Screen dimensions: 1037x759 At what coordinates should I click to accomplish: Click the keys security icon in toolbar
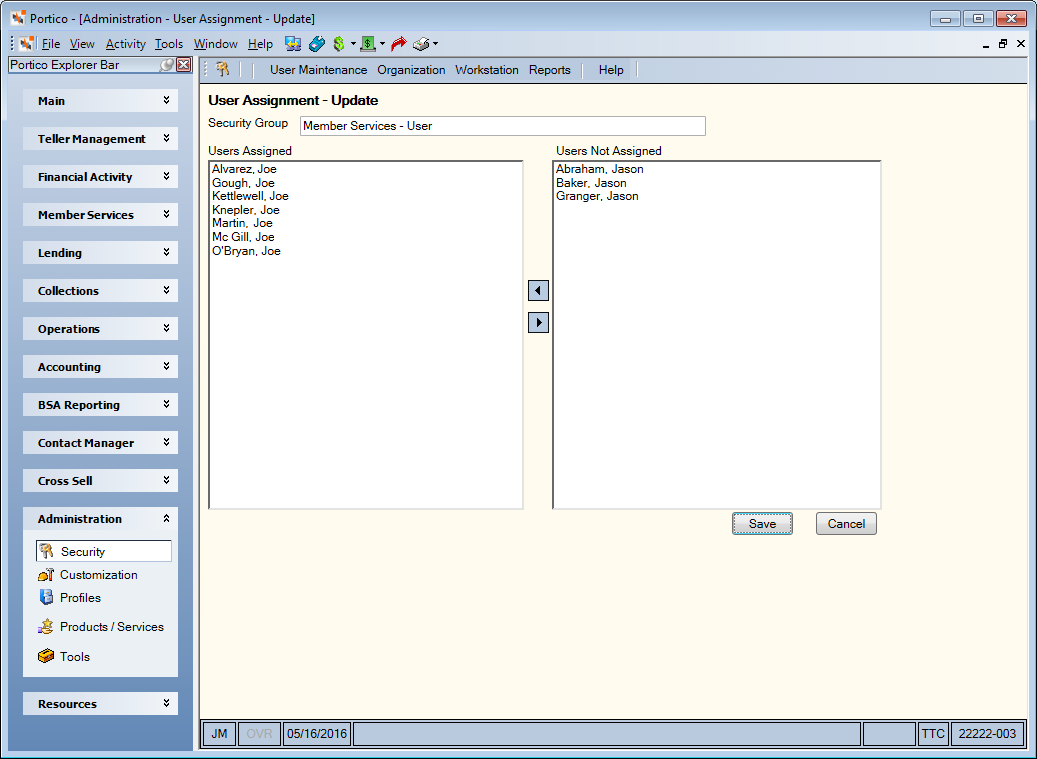click(223, 69)
